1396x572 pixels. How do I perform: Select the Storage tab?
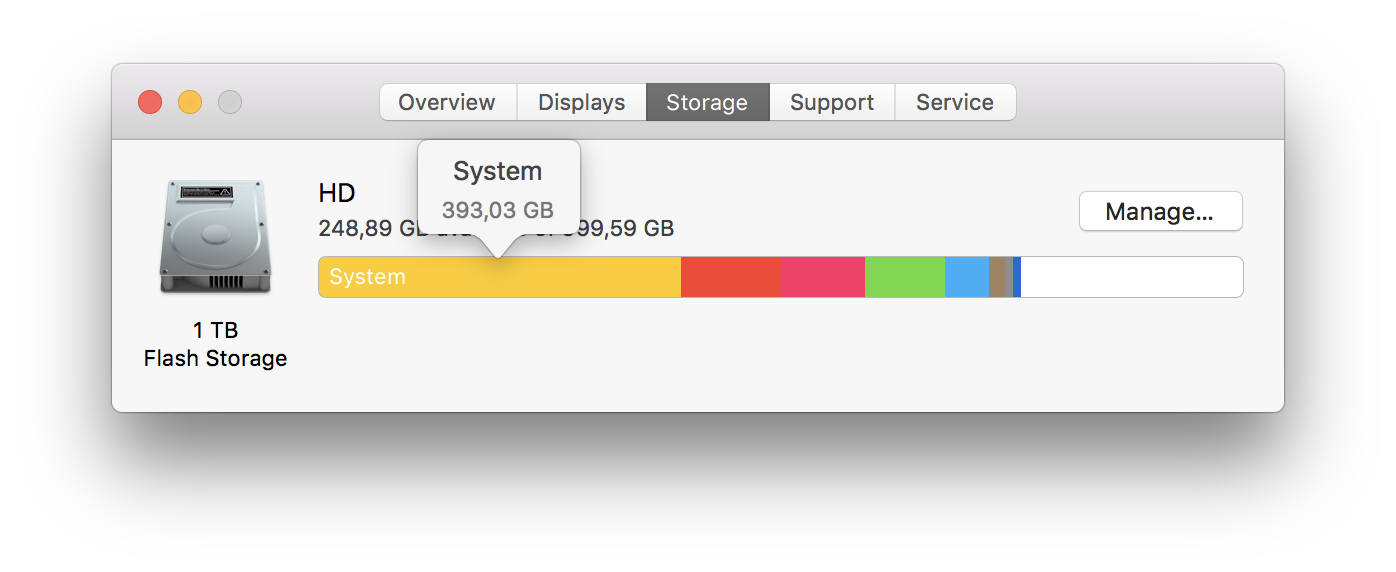[x=707, y=102]
